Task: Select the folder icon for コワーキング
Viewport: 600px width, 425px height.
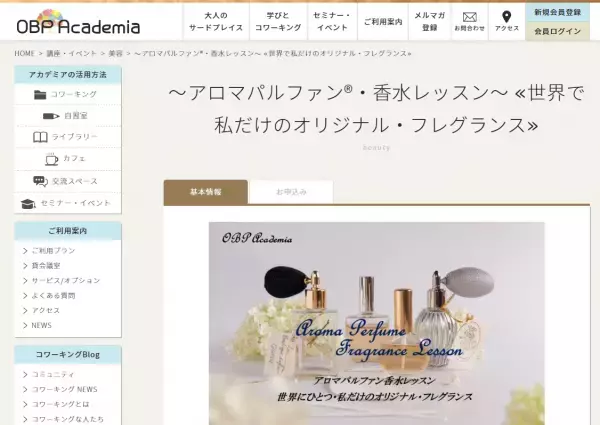Action: [x=40, y=94]
